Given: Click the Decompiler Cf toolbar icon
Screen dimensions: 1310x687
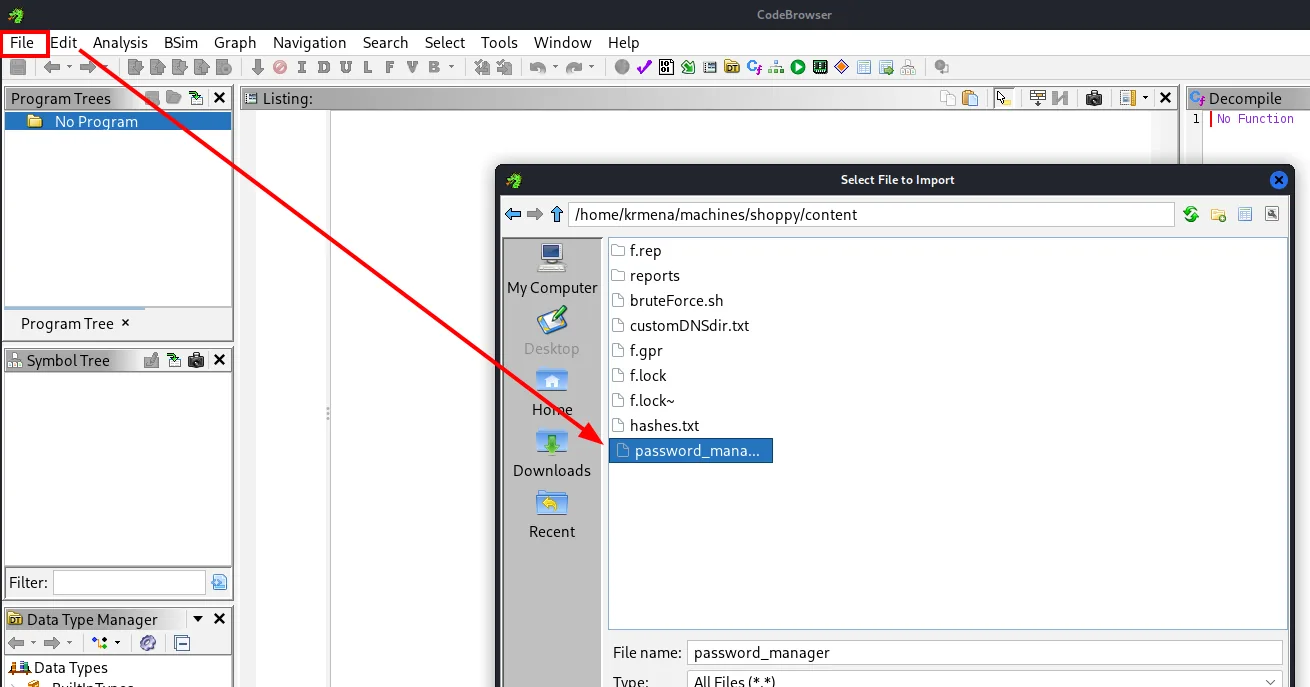Looking at the screenshot, I should (x=755, y=67).
